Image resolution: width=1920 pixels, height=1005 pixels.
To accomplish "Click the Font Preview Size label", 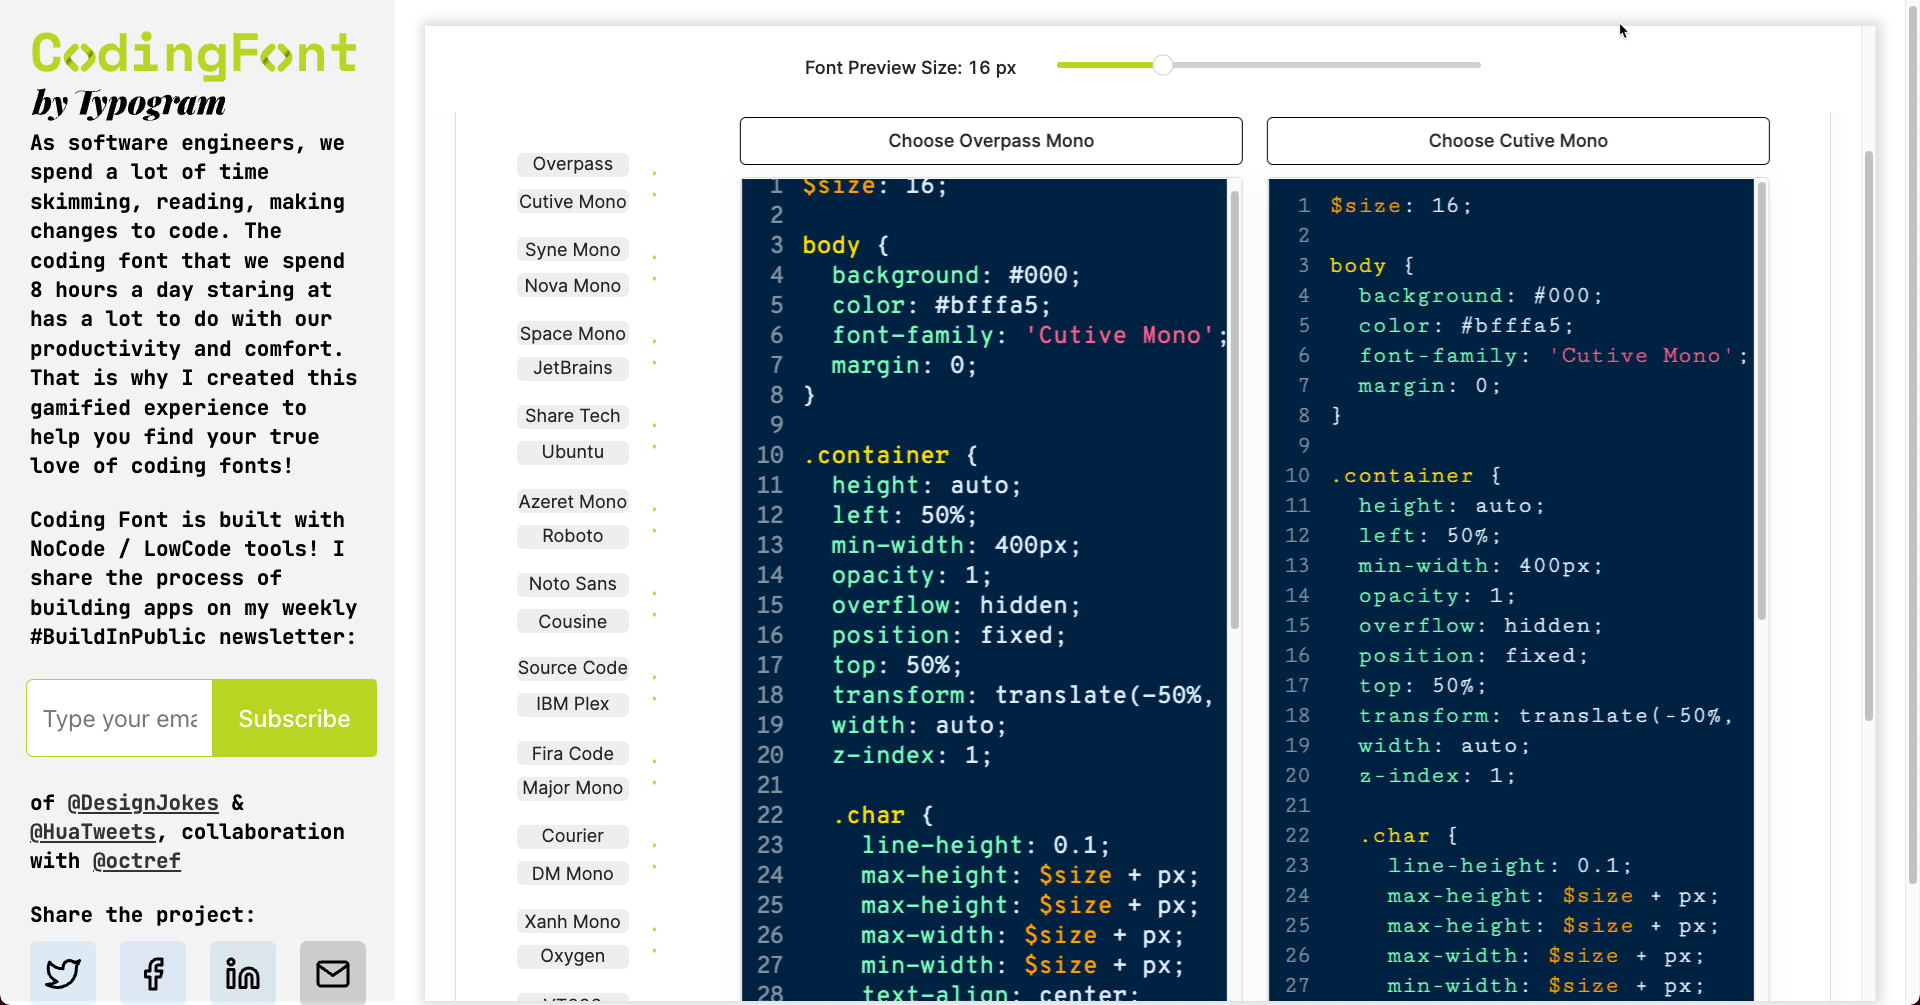I will (910, 68).
